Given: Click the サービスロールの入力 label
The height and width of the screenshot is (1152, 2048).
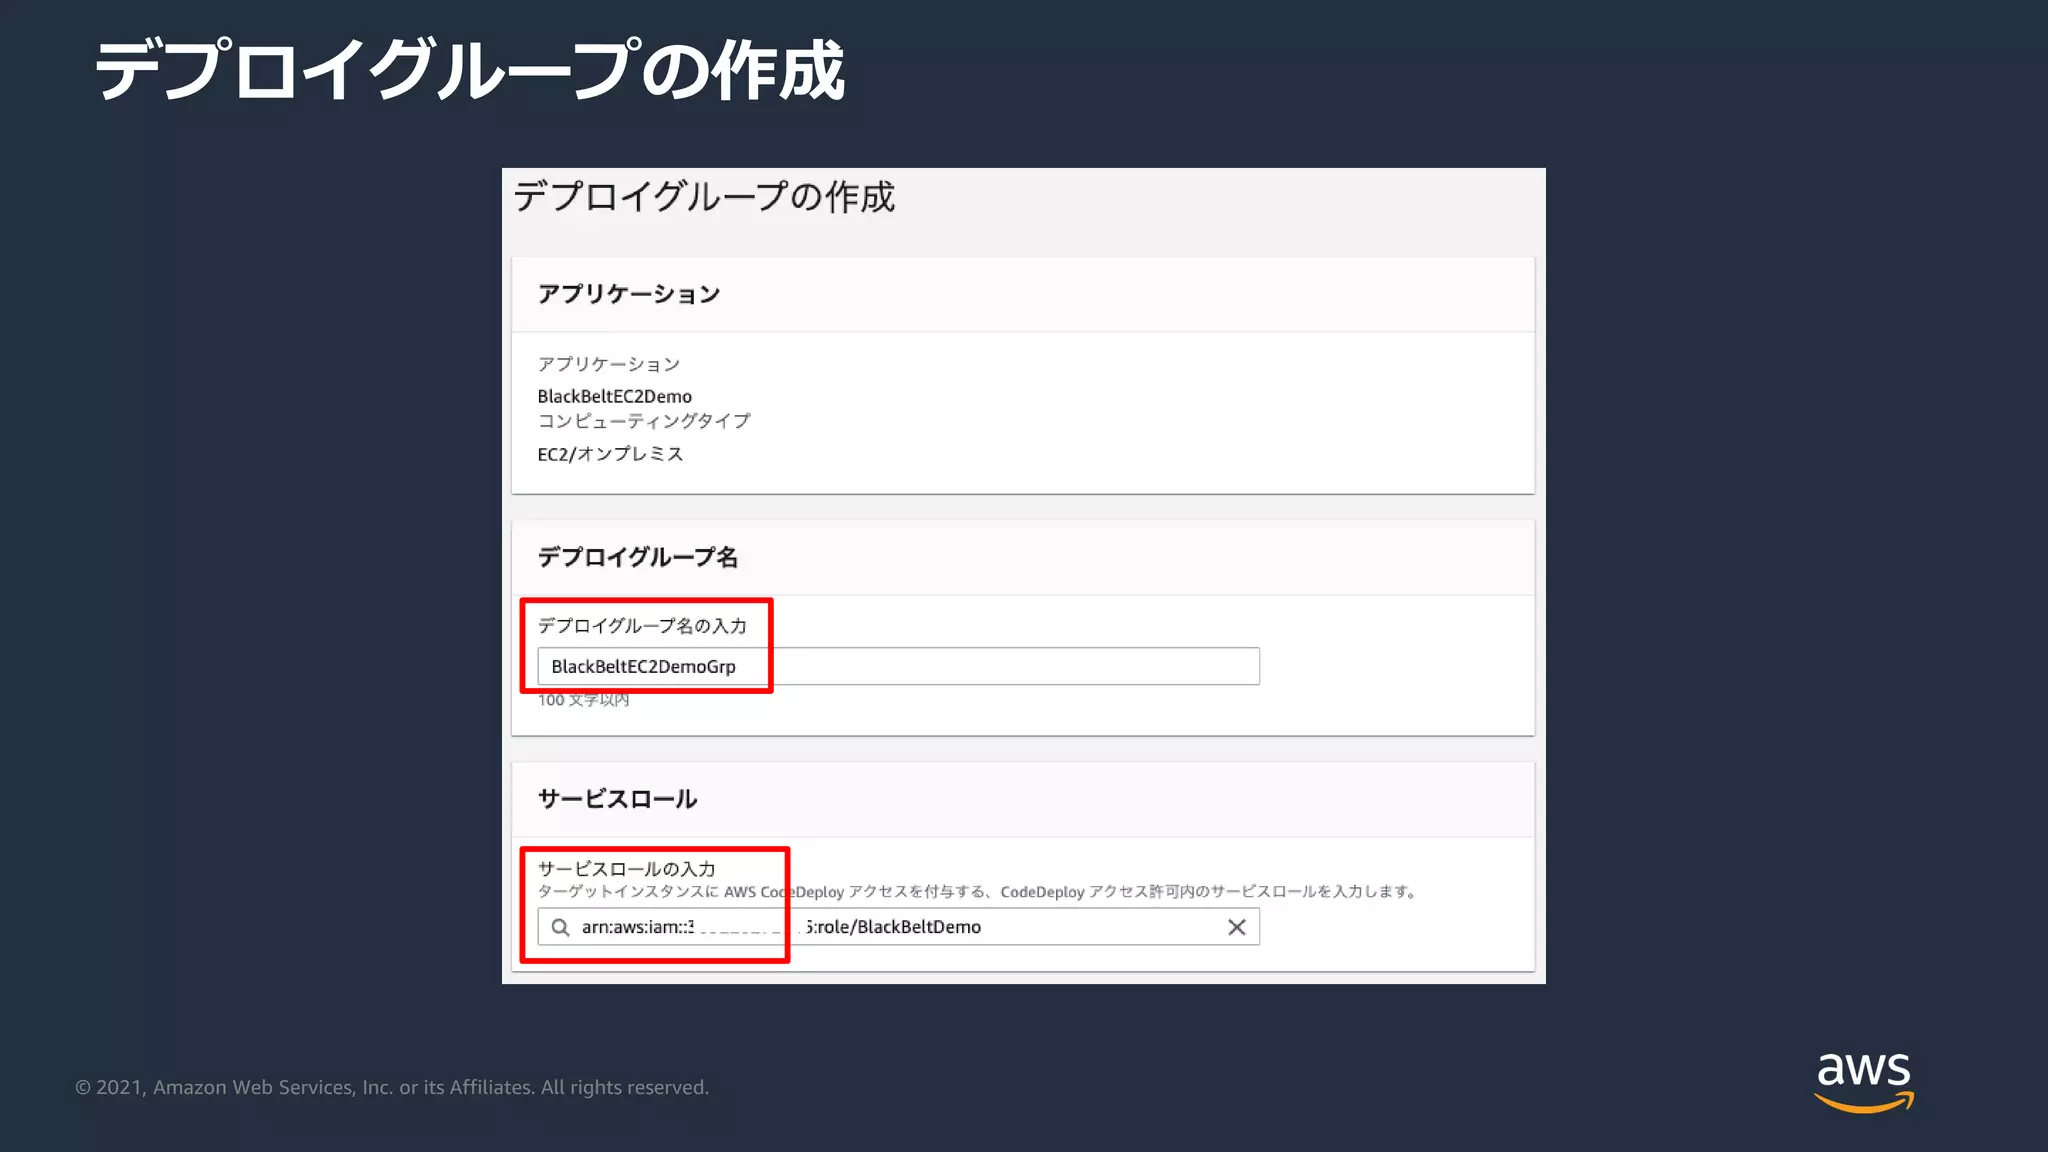Looking at the screenshot, I should tap(627, 869).
